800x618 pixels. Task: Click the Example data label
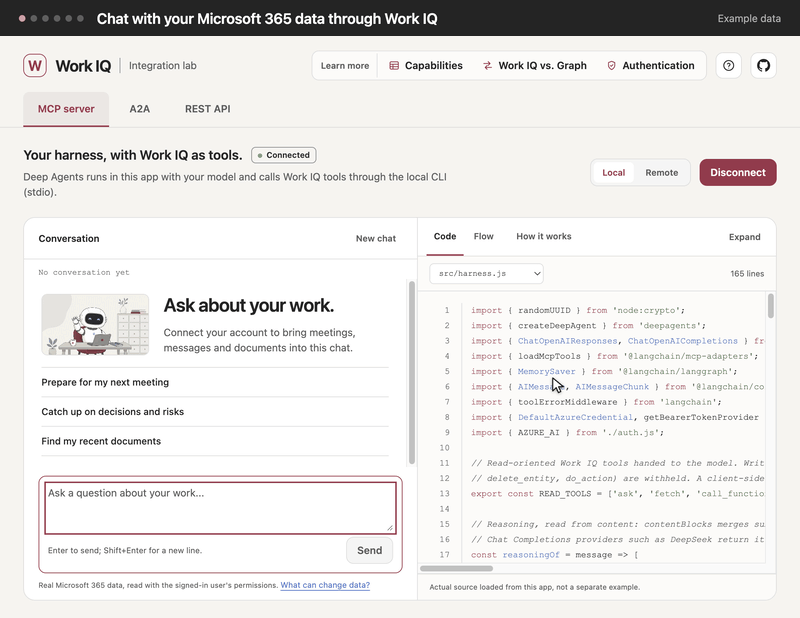[x=749, y=18]
